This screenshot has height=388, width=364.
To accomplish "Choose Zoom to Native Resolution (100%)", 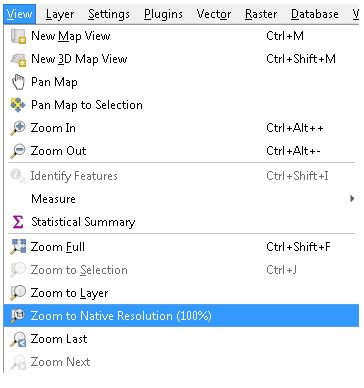I will tap(181, 316).
